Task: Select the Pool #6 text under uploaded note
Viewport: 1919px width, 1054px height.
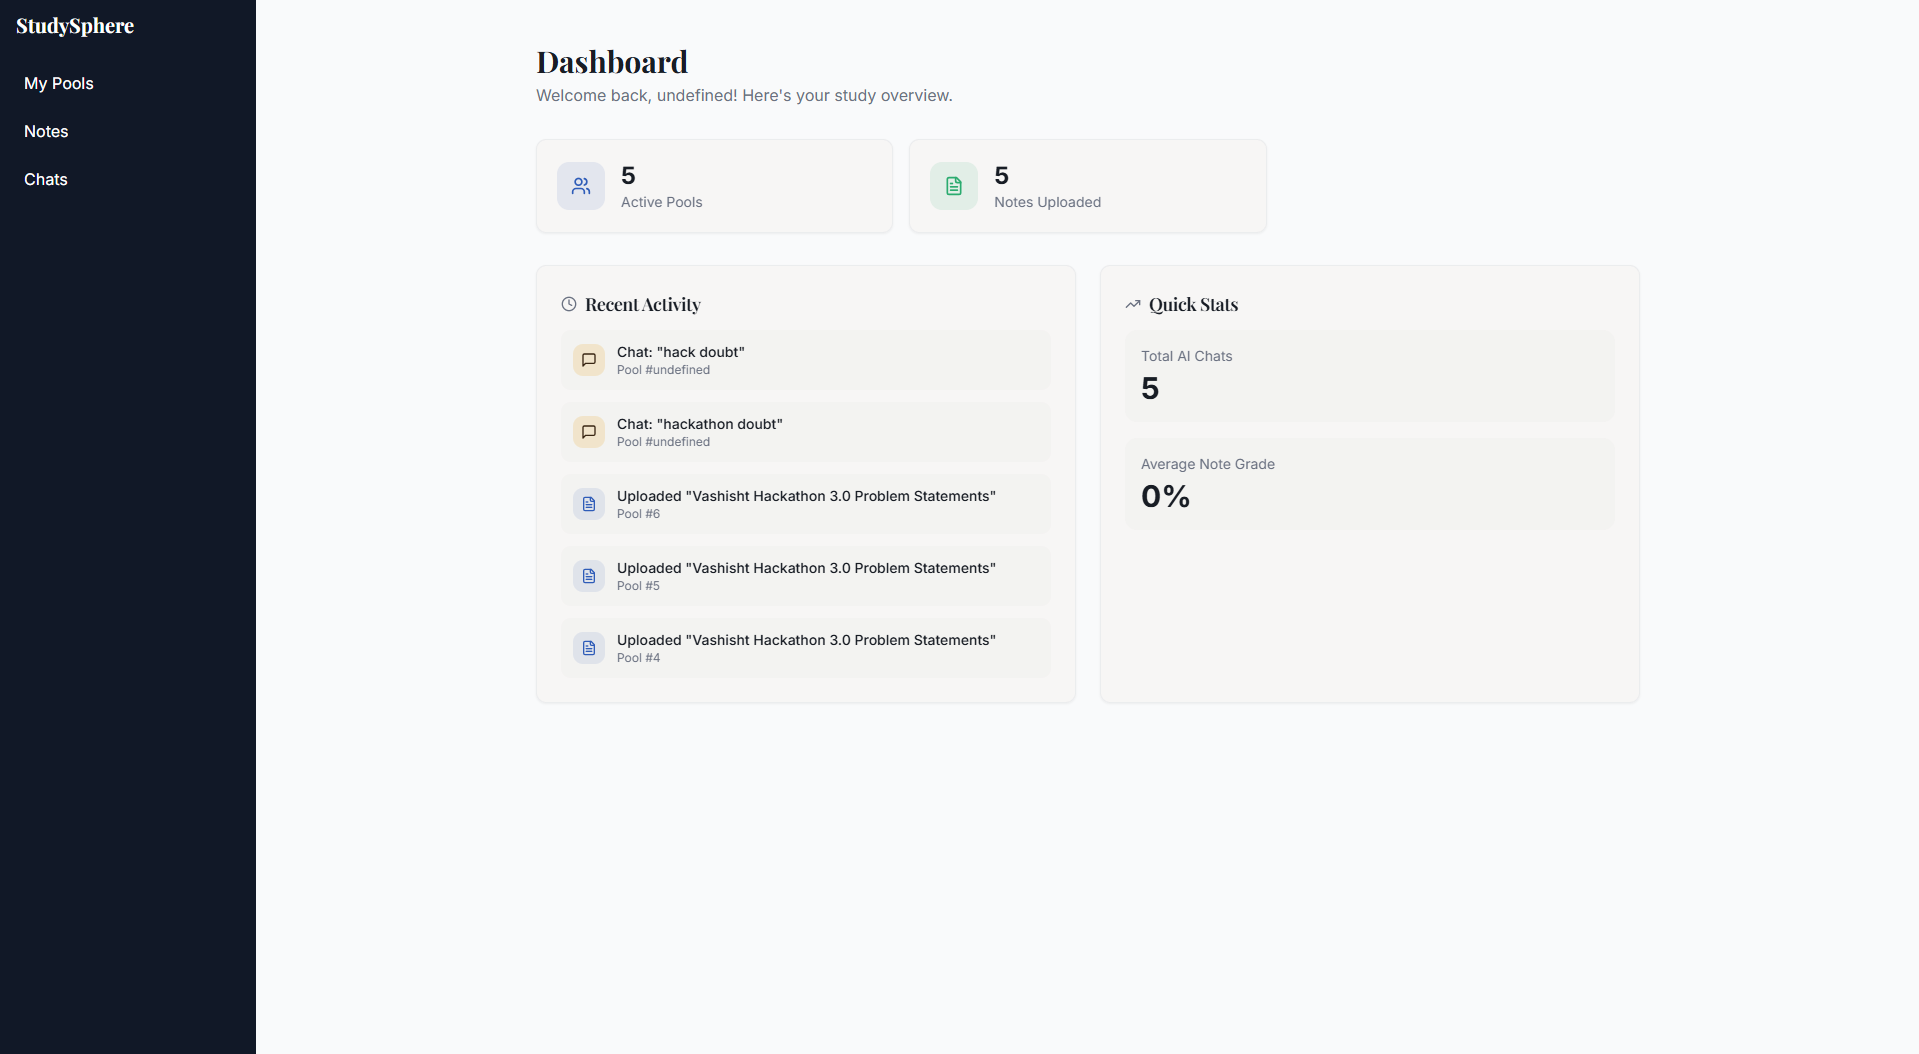Action: 638,514
